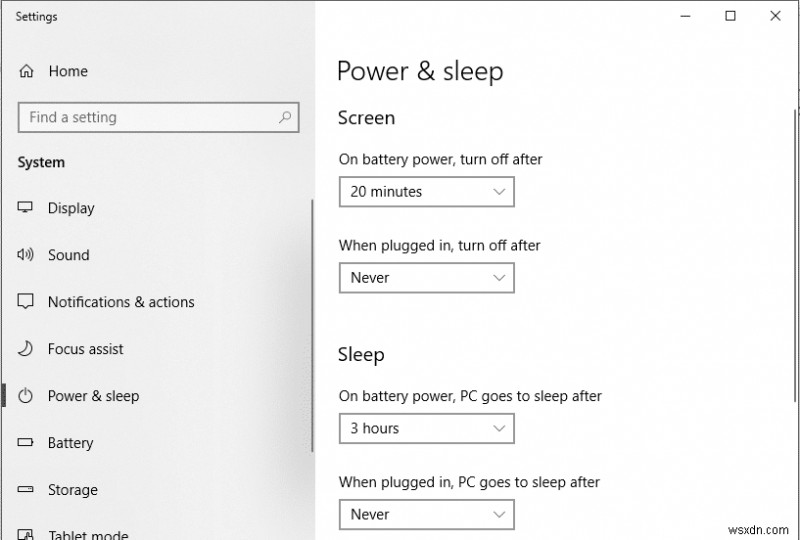Viewport: 800px width, 540px height.
Task: Click the Sound speaker icon
Action: point(26,255)
